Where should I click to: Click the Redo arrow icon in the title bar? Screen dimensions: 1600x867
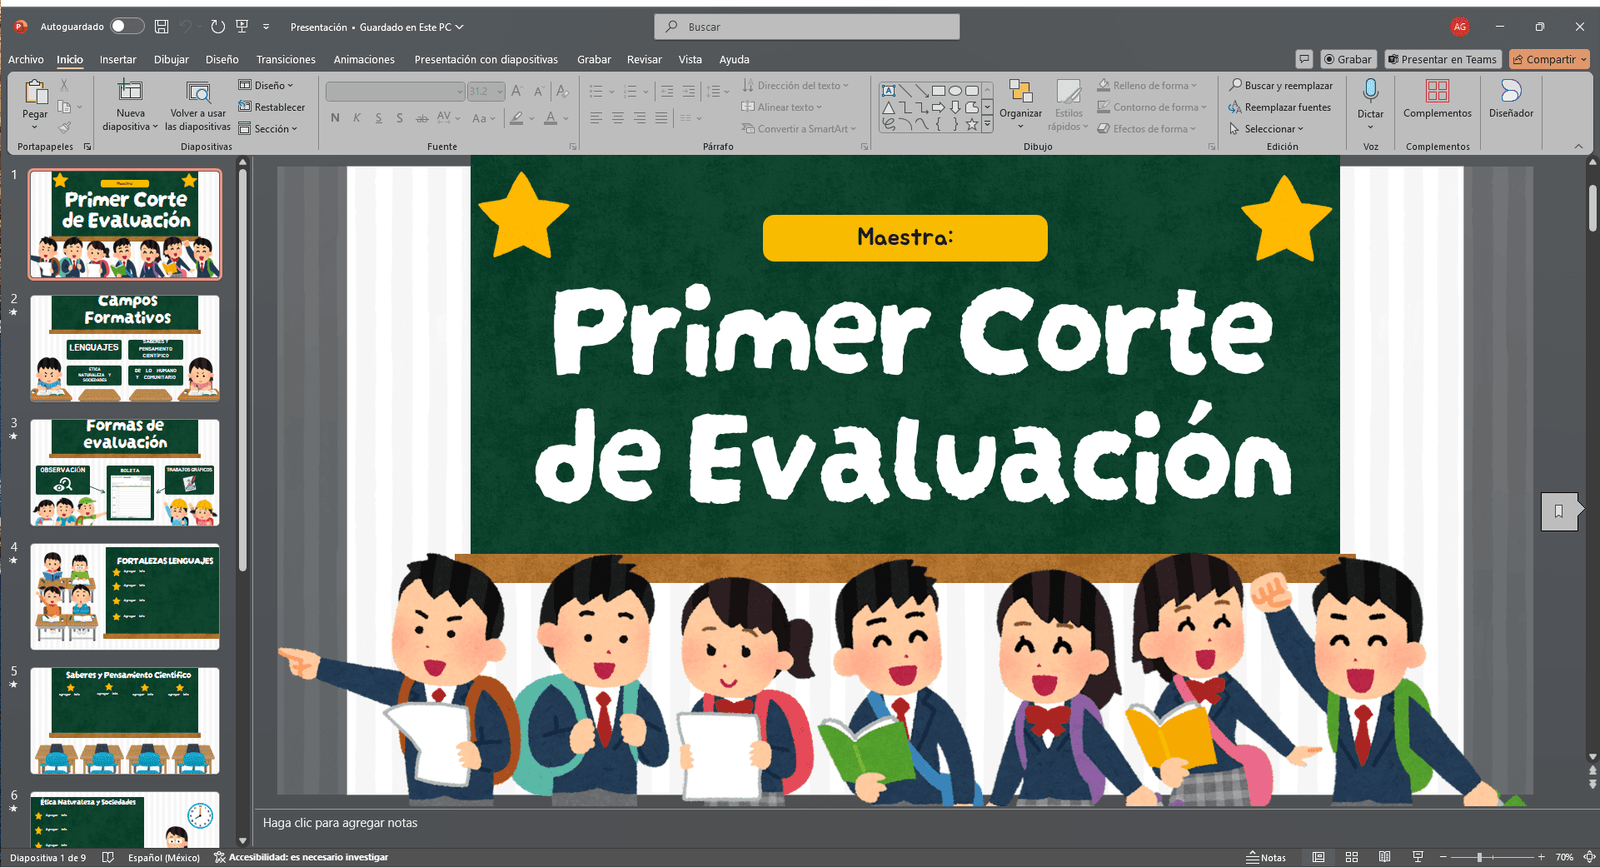[217, 27]
